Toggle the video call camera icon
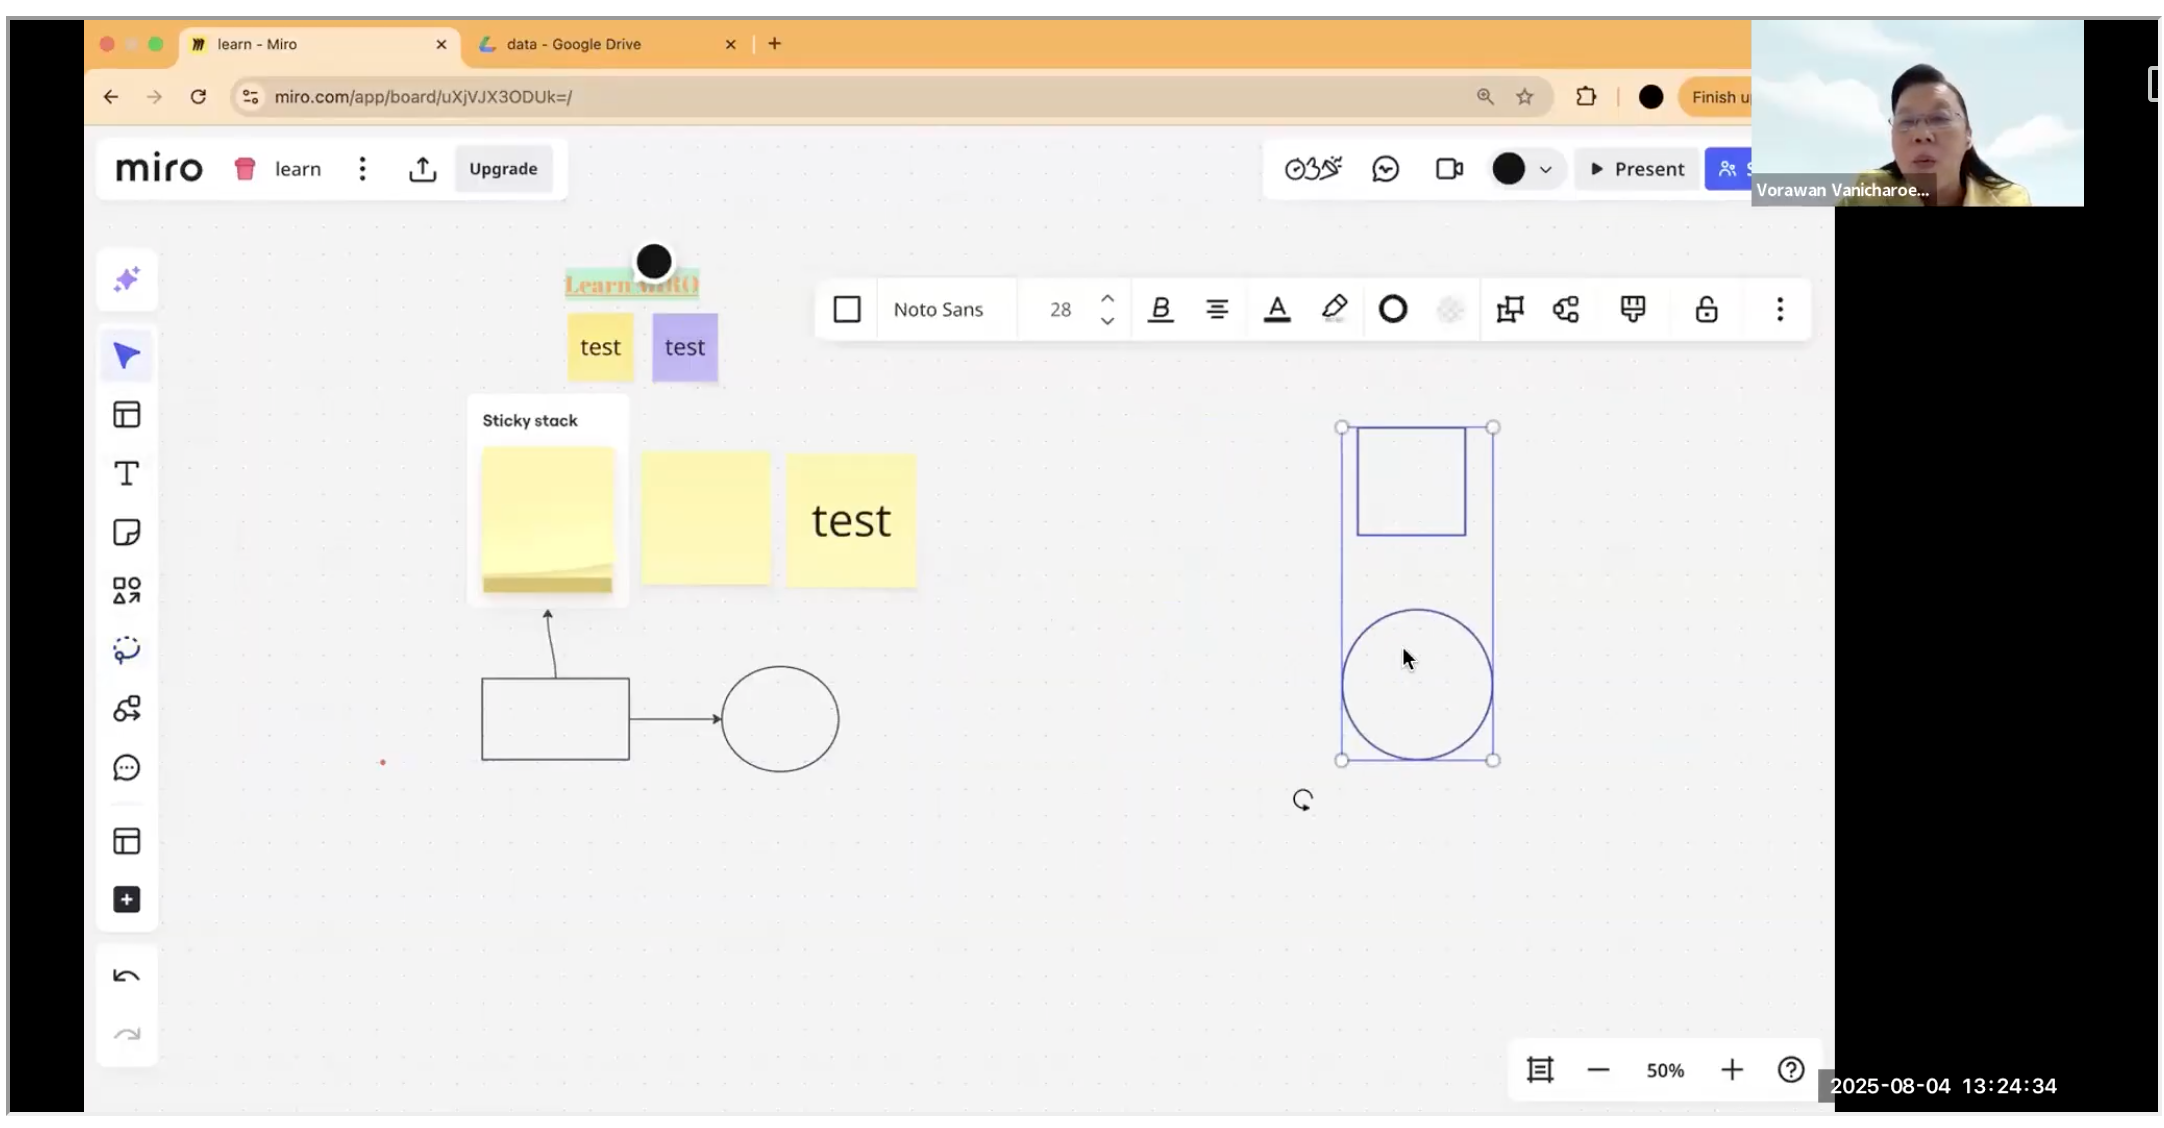 [1449, 169]
